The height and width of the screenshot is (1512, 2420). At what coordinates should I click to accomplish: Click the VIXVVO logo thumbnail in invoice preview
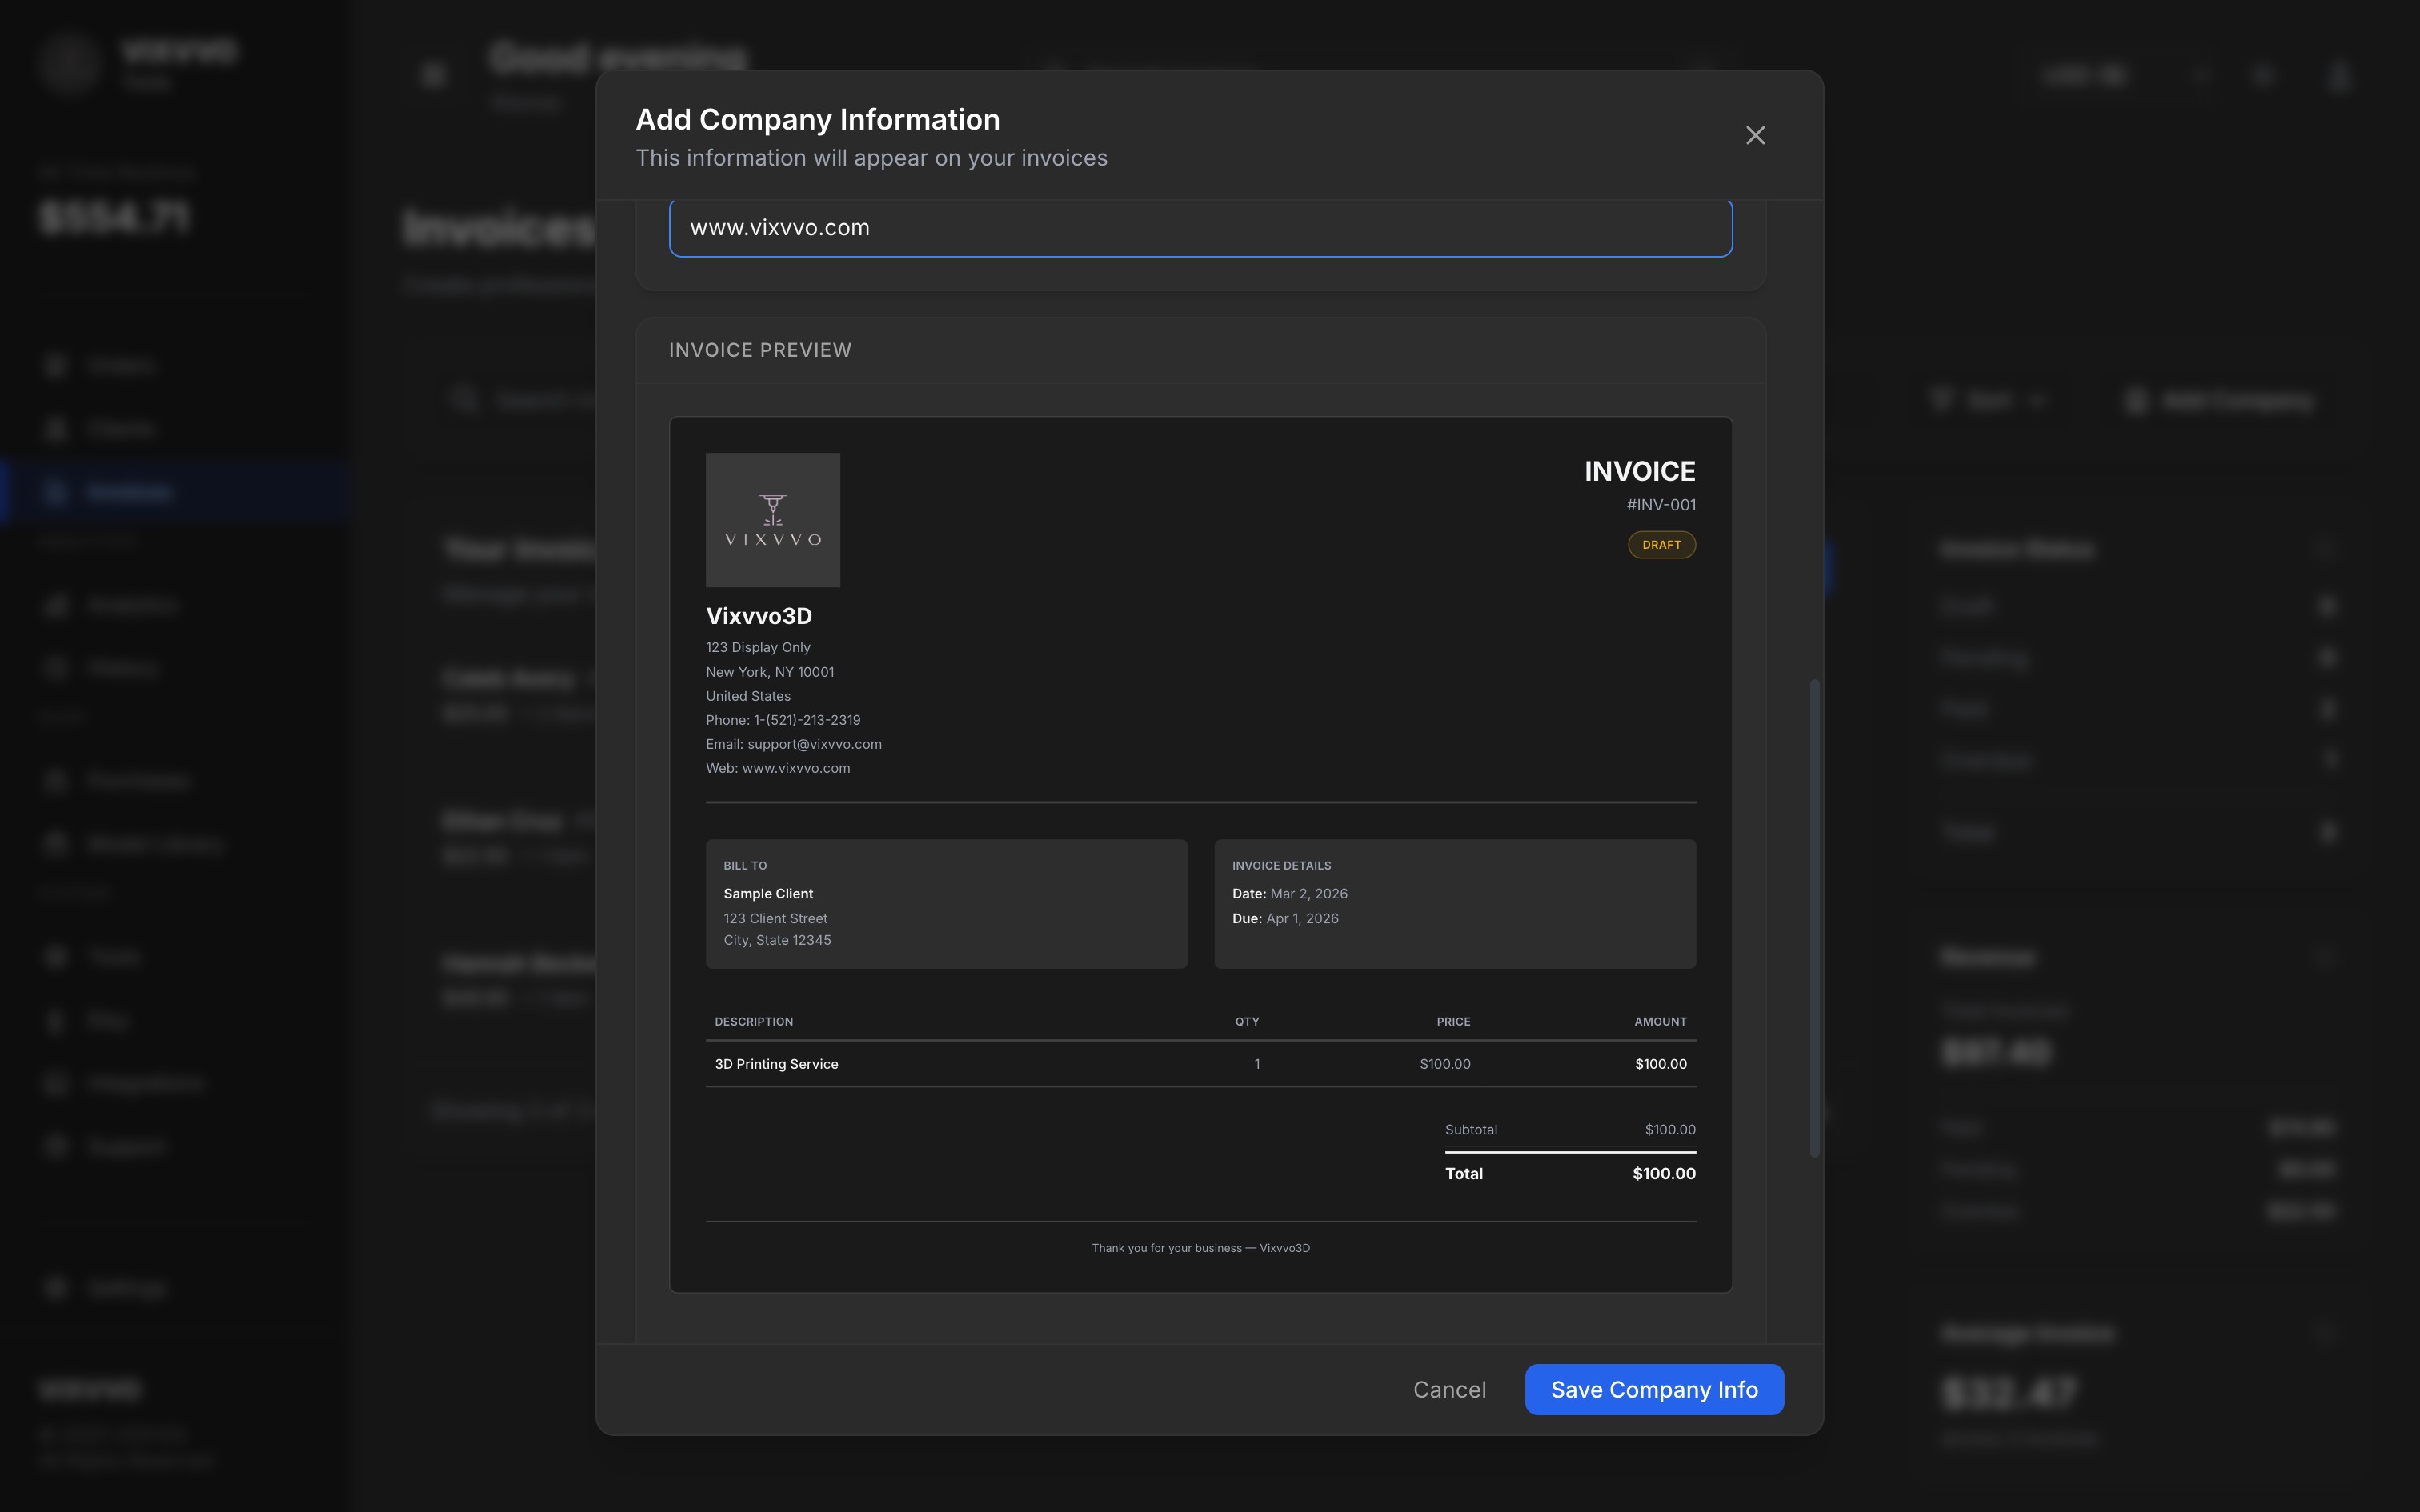(x=773, y=519)
